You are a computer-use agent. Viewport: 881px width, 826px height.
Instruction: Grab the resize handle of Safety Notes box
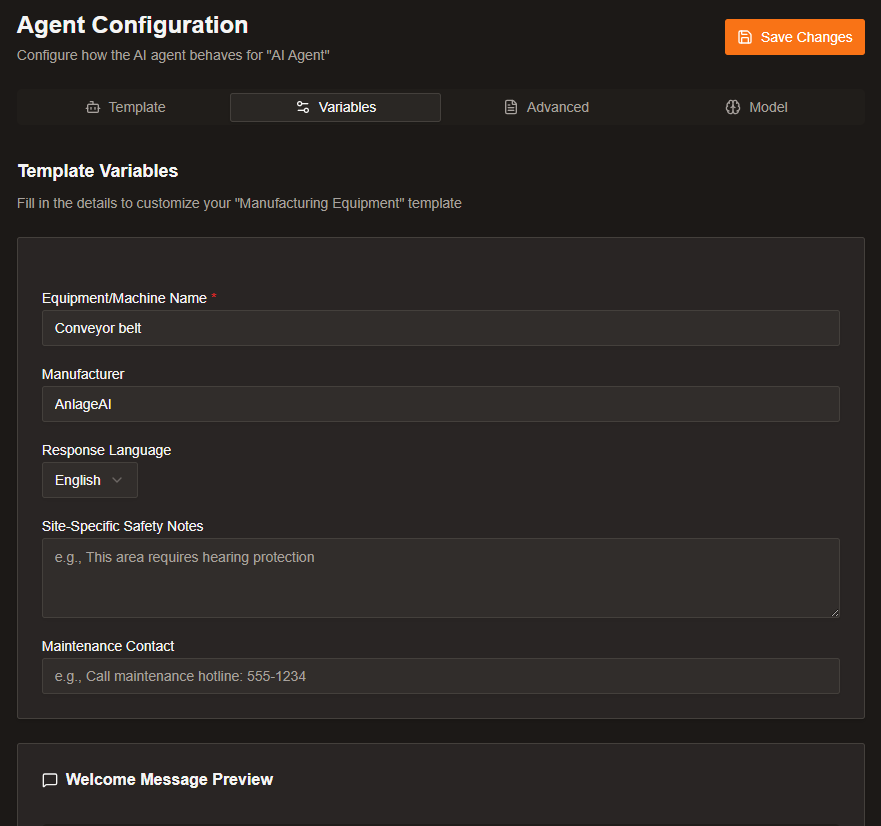pos(834,612)
